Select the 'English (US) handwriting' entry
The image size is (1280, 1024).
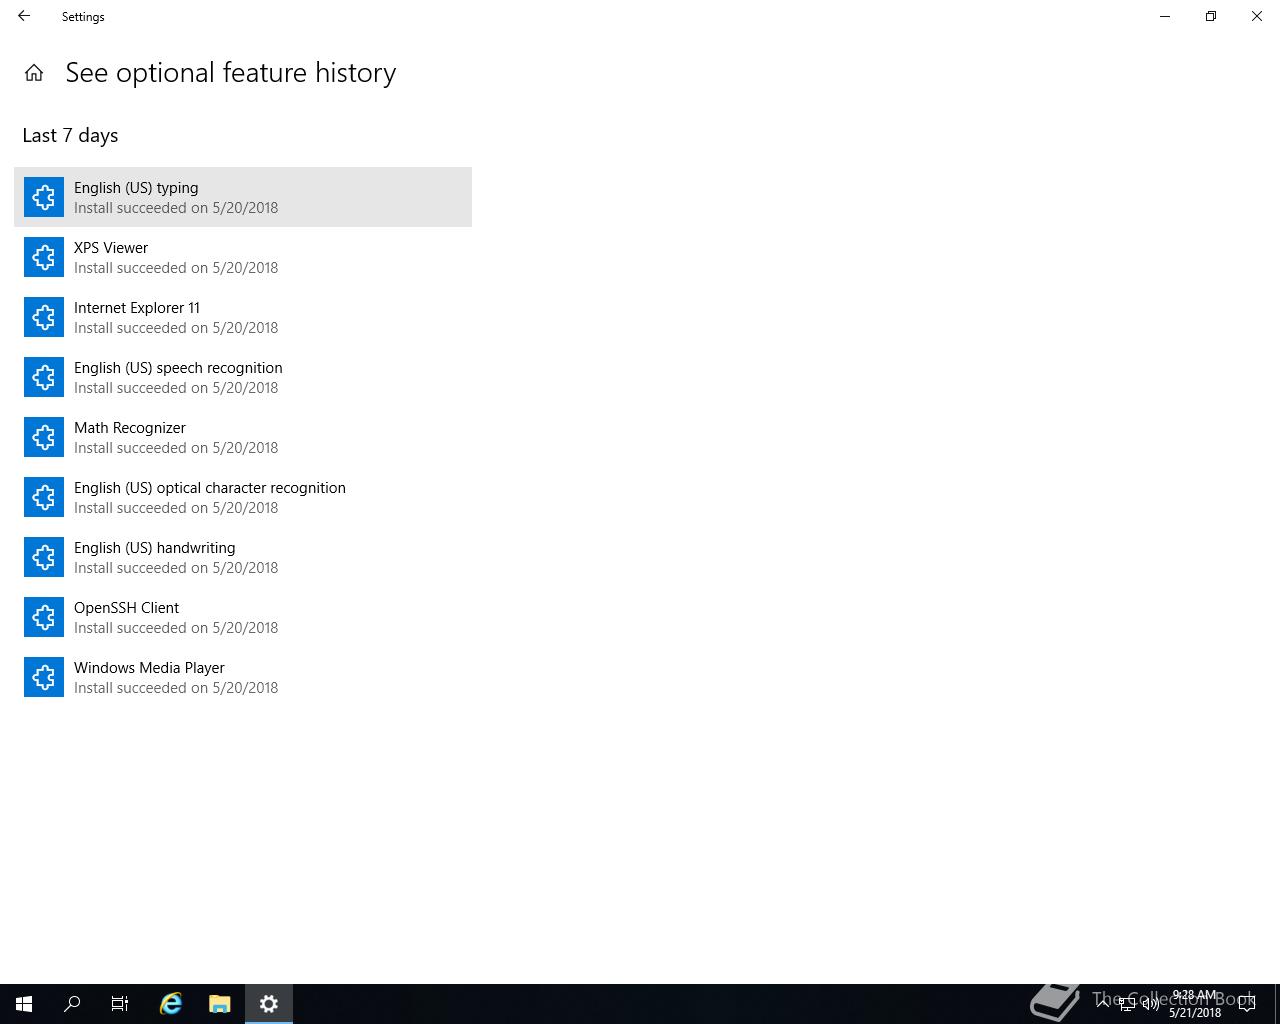click(x=243, y=557)
